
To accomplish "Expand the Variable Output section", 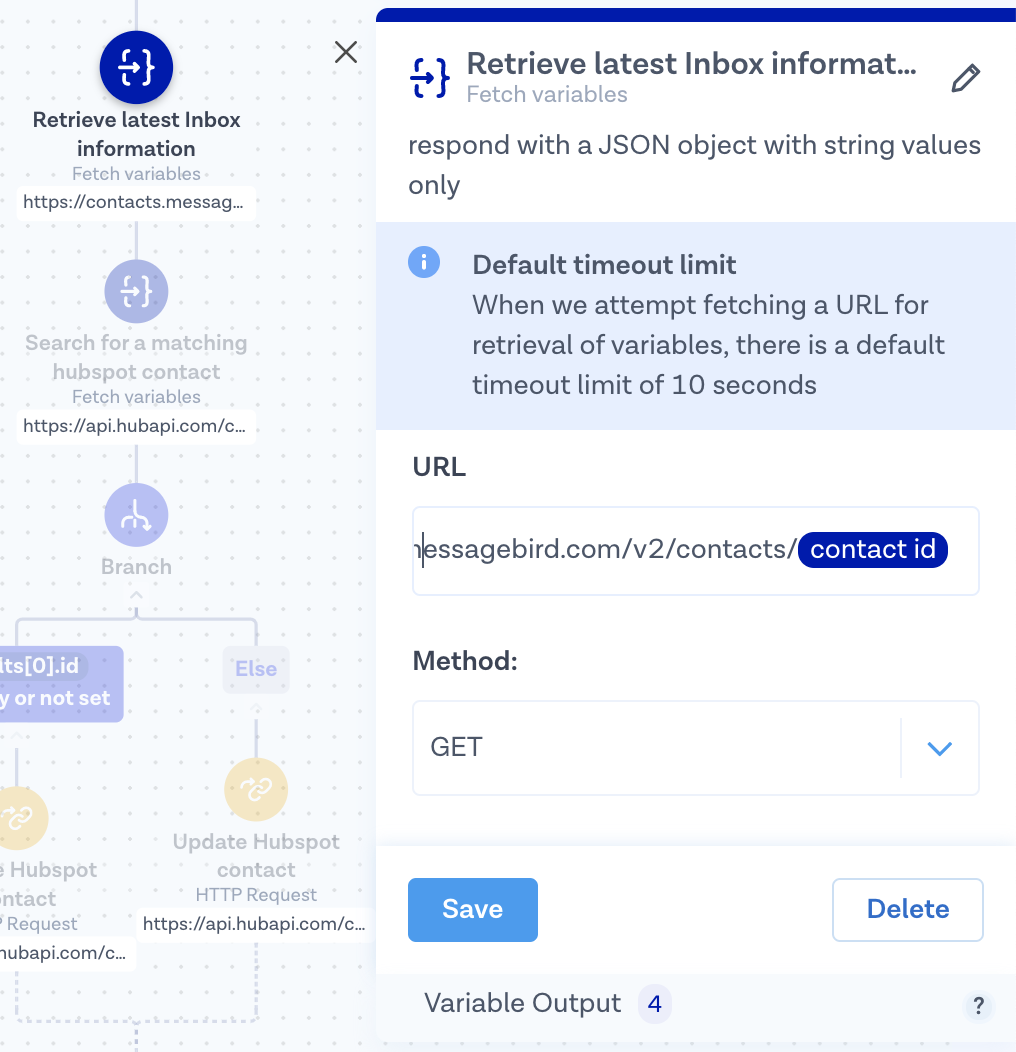I will tap(522, 1003).
